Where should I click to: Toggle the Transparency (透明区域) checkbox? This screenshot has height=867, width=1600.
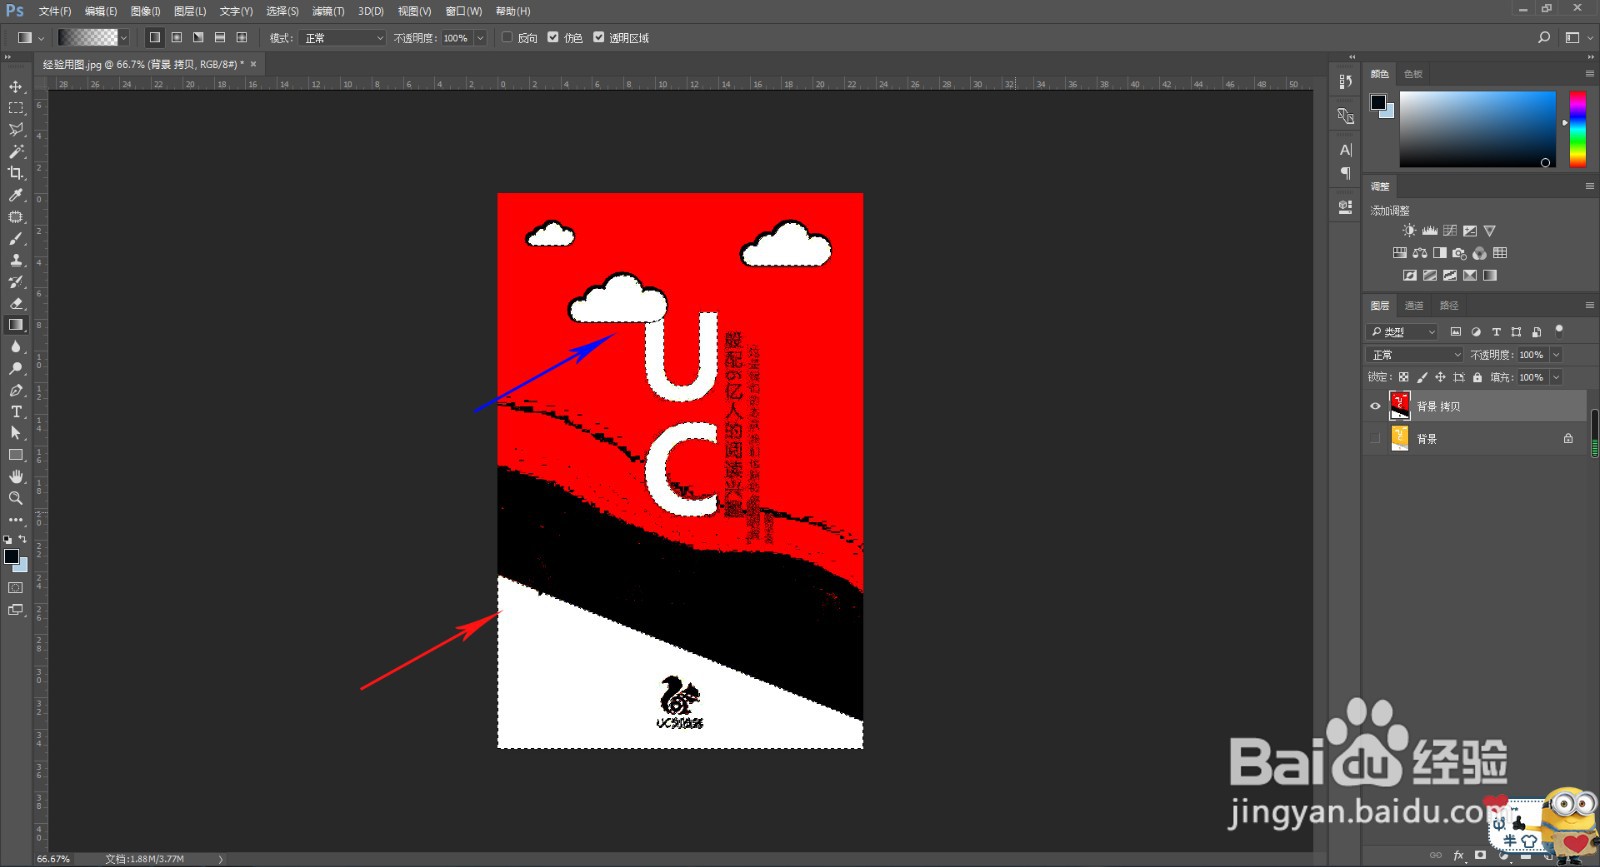click(599, 38)
